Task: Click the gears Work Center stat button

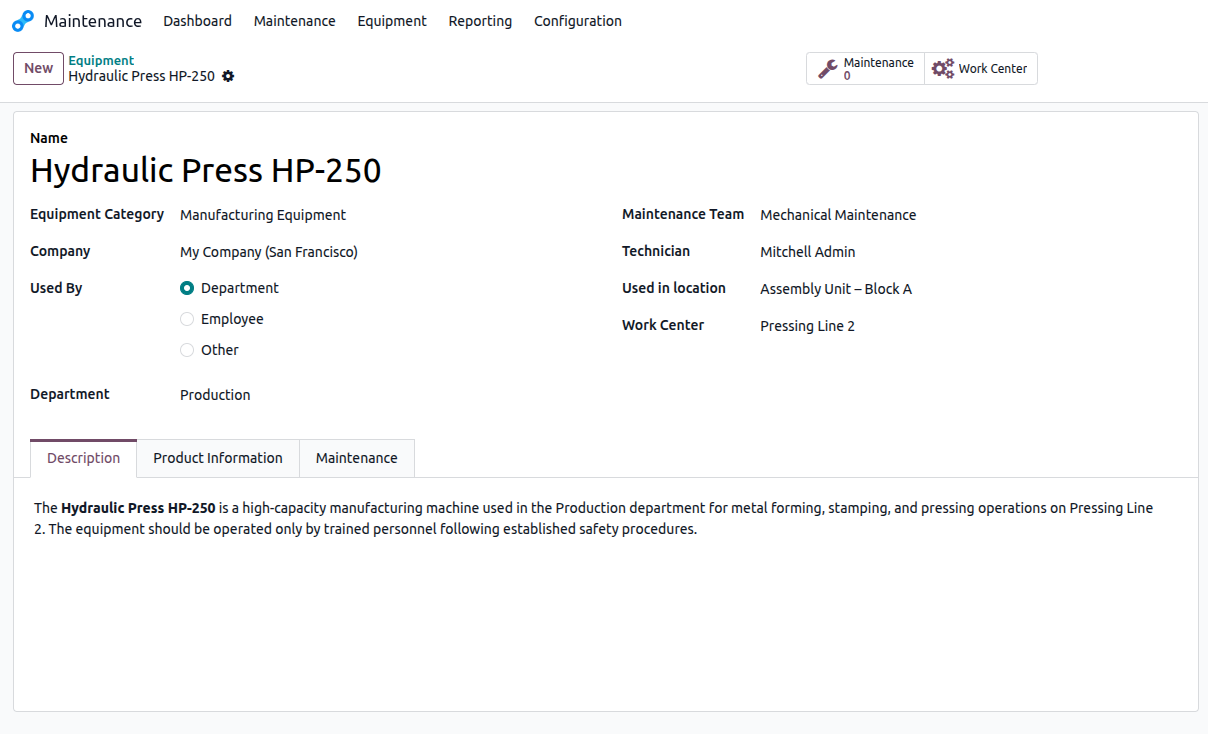Action: (981, 69)
